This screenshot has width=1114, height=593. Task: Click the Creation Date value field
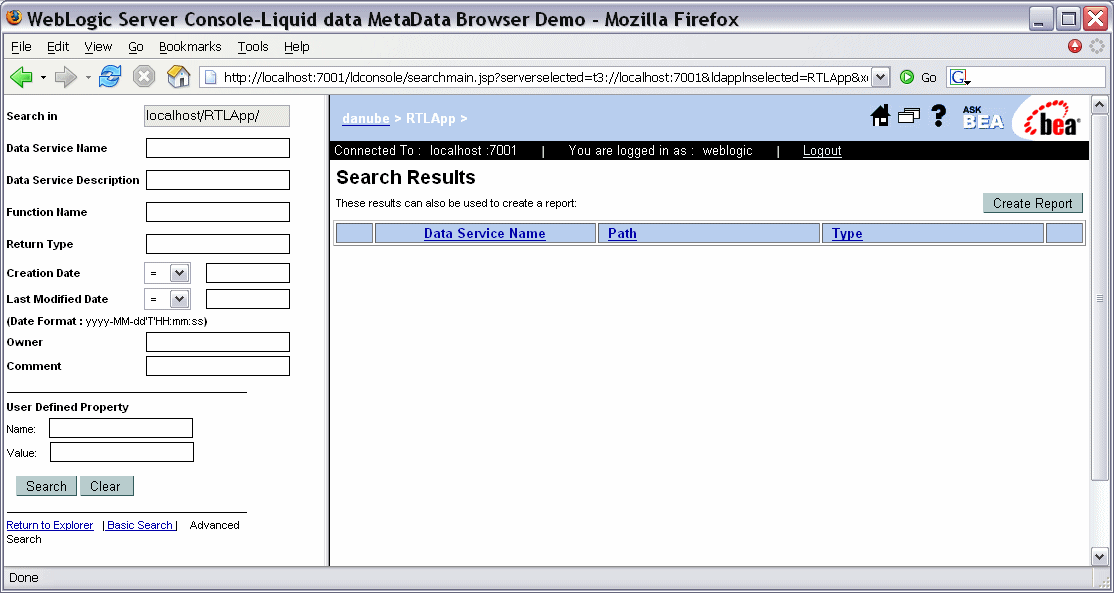[248, 273]
